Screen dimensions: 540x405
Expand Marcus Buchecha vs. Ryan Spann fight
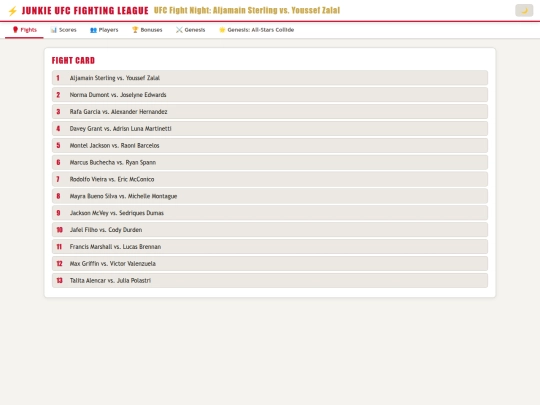click(x=270, y=162)
